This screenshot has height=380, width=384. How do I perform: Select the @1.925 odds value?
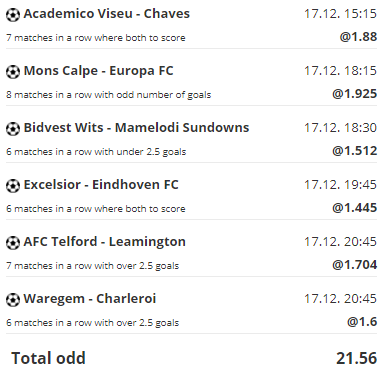pos(355,94)
